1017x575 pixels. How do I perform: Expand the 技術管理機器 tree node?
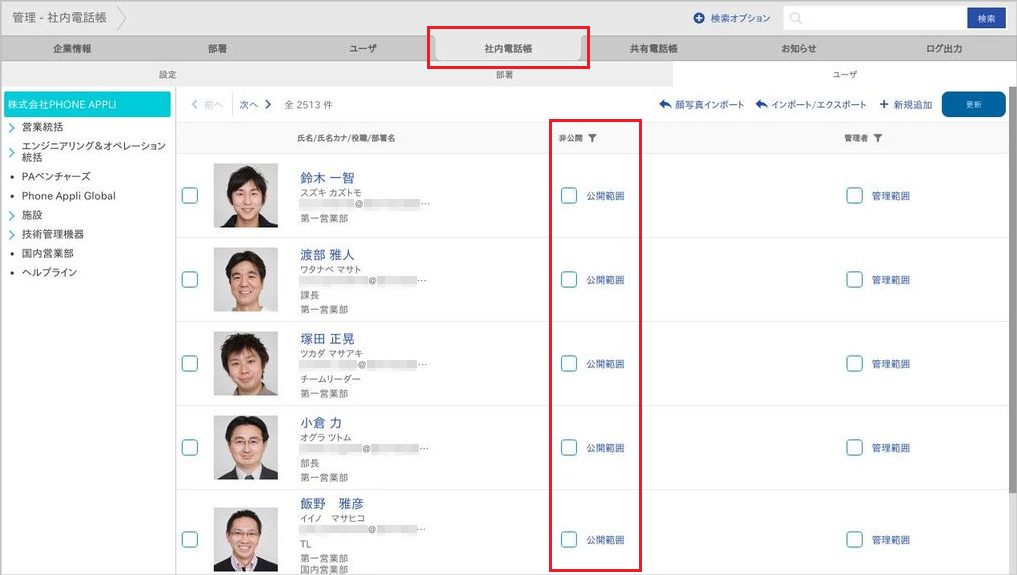coord(11,234)
